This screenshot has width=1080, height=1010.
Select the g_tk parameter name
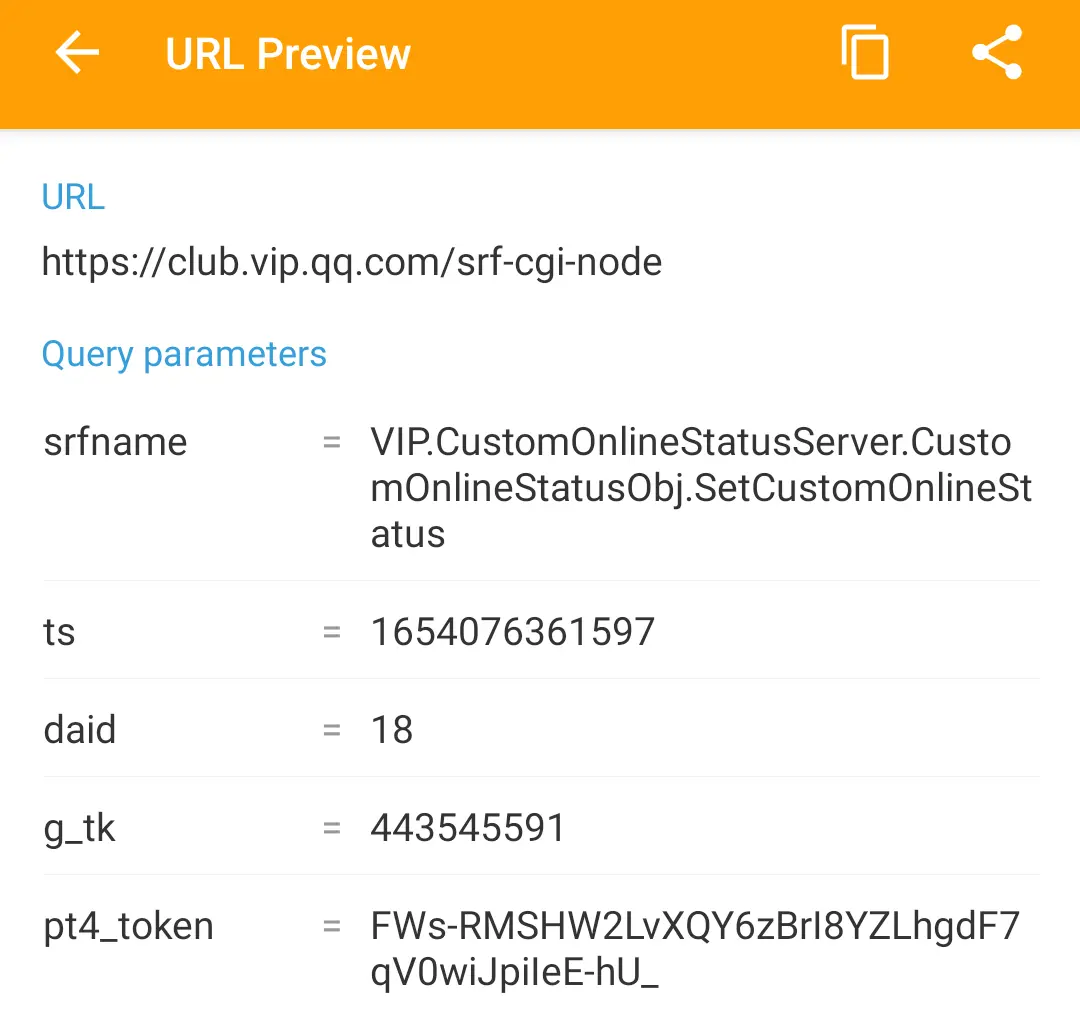pyautogui.click(x=79, y=829)
